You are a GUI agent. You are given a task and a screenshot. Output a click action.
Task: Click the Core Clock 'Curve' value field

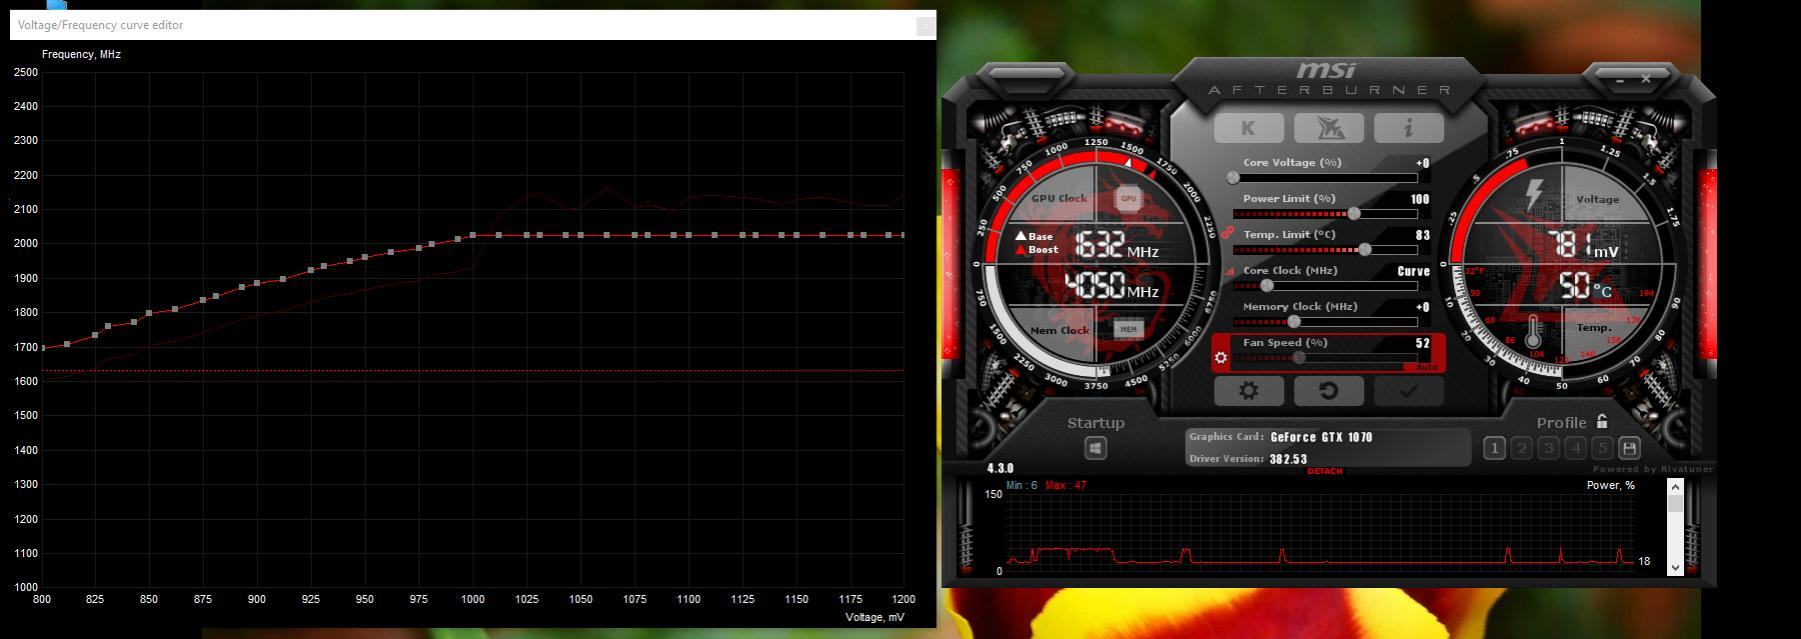[x=1413, y=271]
